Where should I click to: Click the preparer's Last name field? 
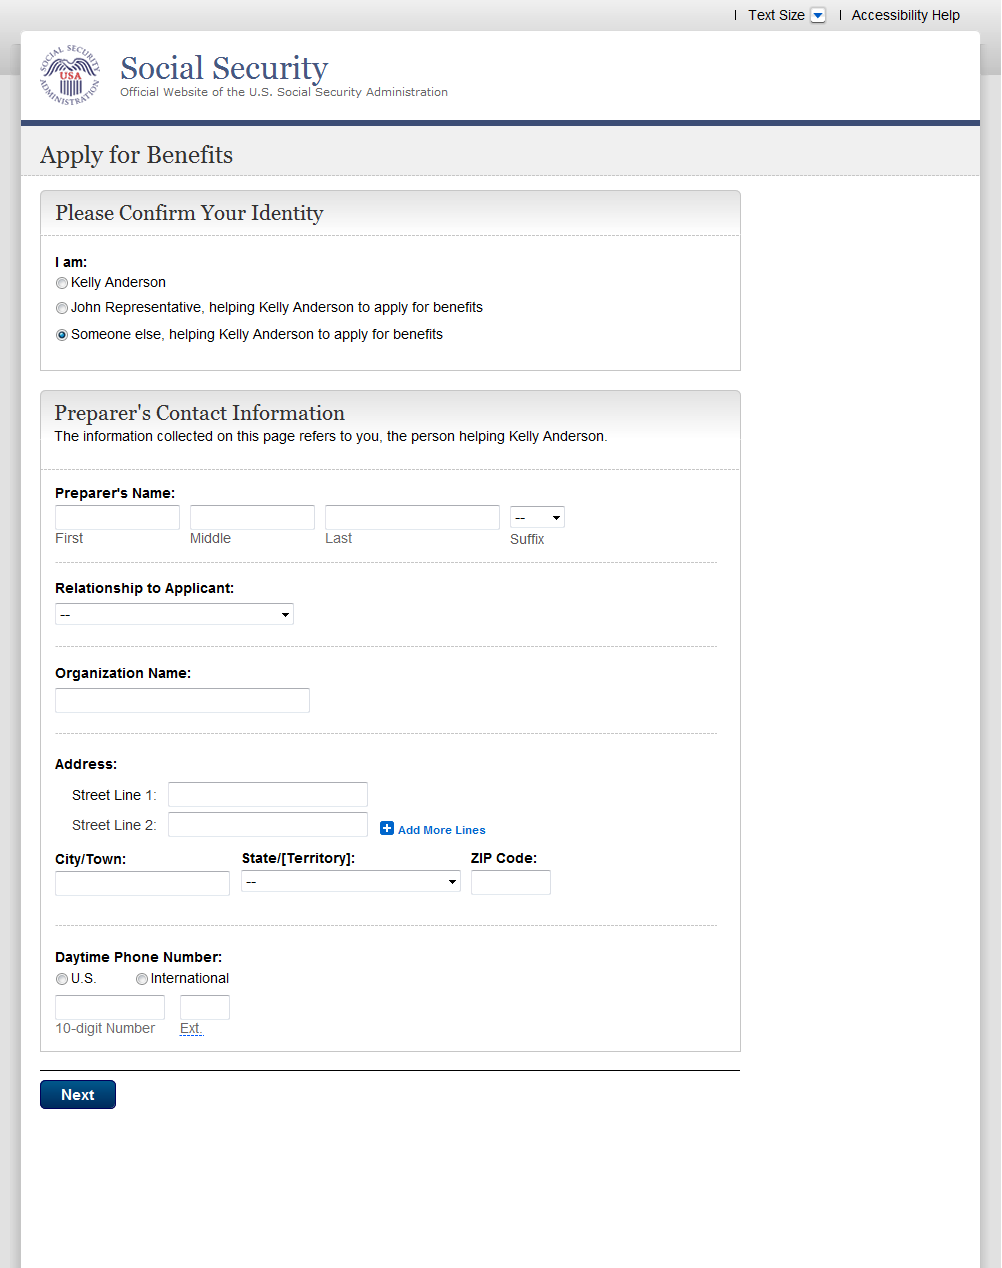click(x=412, y=517)
